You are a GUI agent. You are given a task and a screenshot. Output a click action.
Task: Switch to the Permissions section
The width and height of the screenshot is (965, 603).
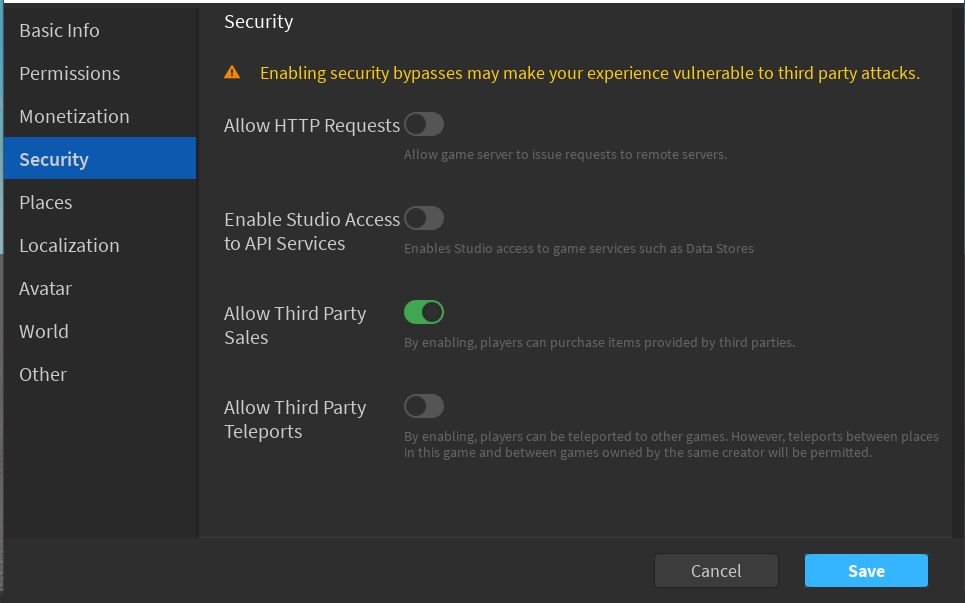pos(69,73)
